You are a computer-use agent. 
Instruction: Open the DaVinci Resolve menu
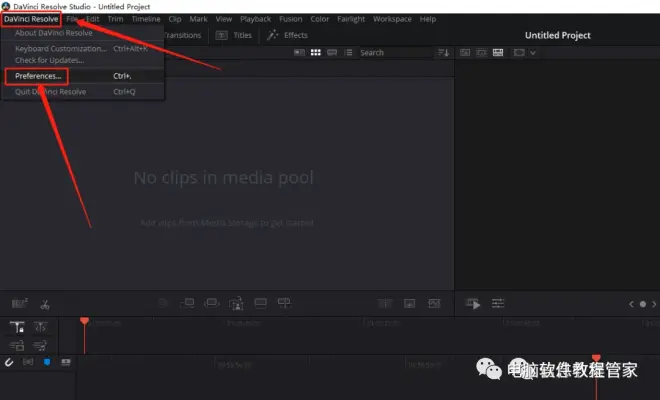point(31,19)
